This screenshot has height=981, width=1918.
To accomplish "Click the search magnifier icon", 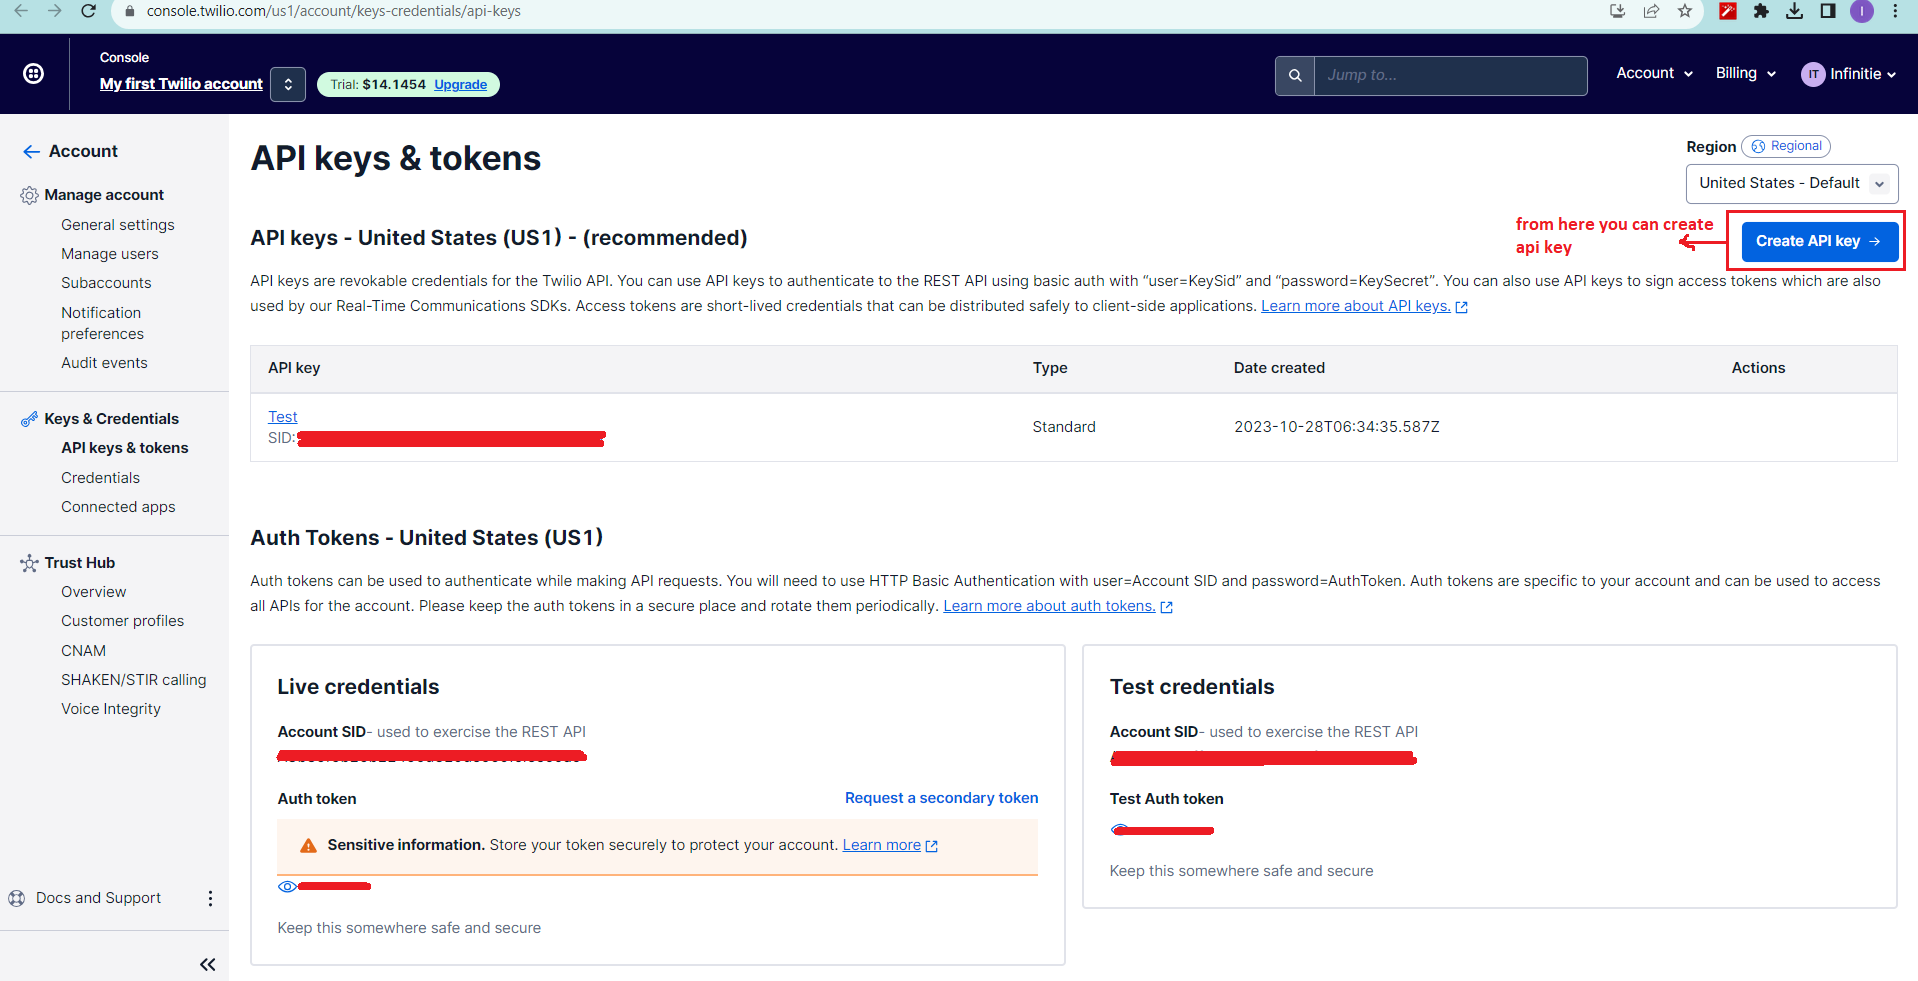I will point(1295,76).
